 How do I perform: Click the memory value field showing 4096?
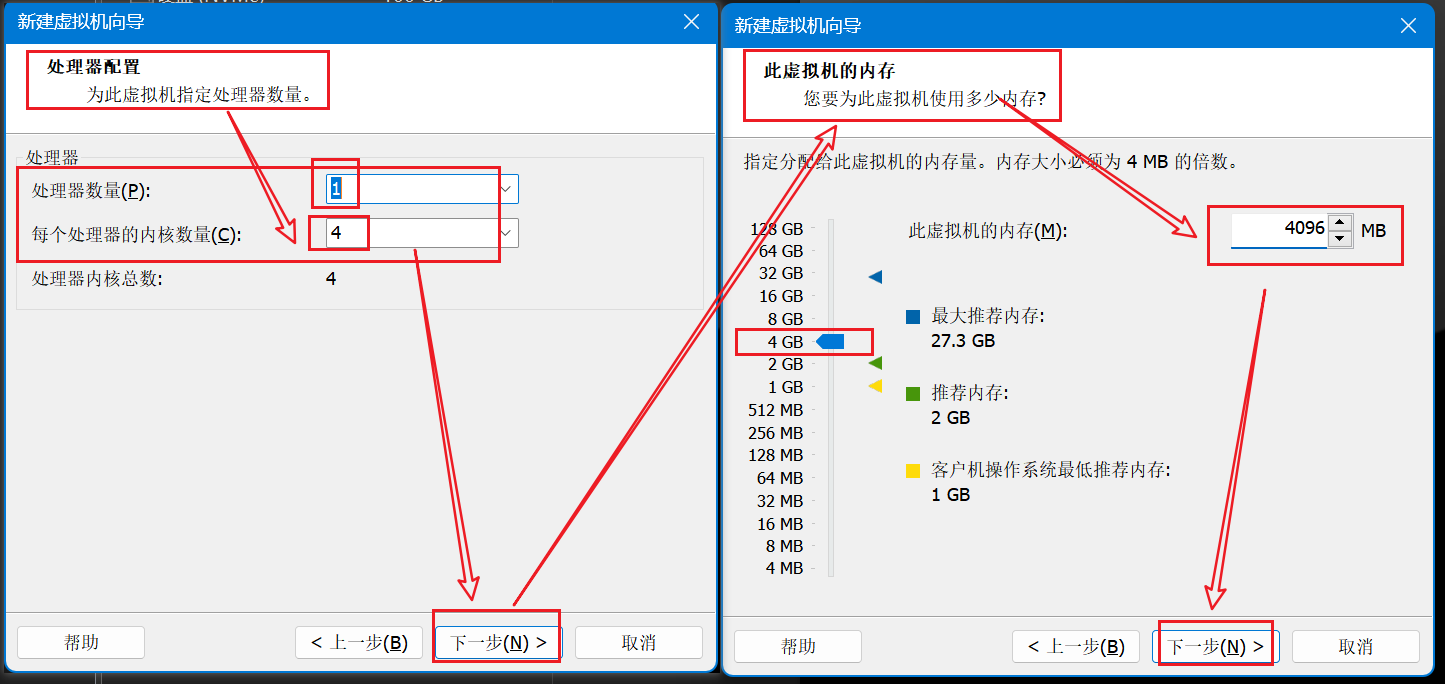coord(1279,231)
